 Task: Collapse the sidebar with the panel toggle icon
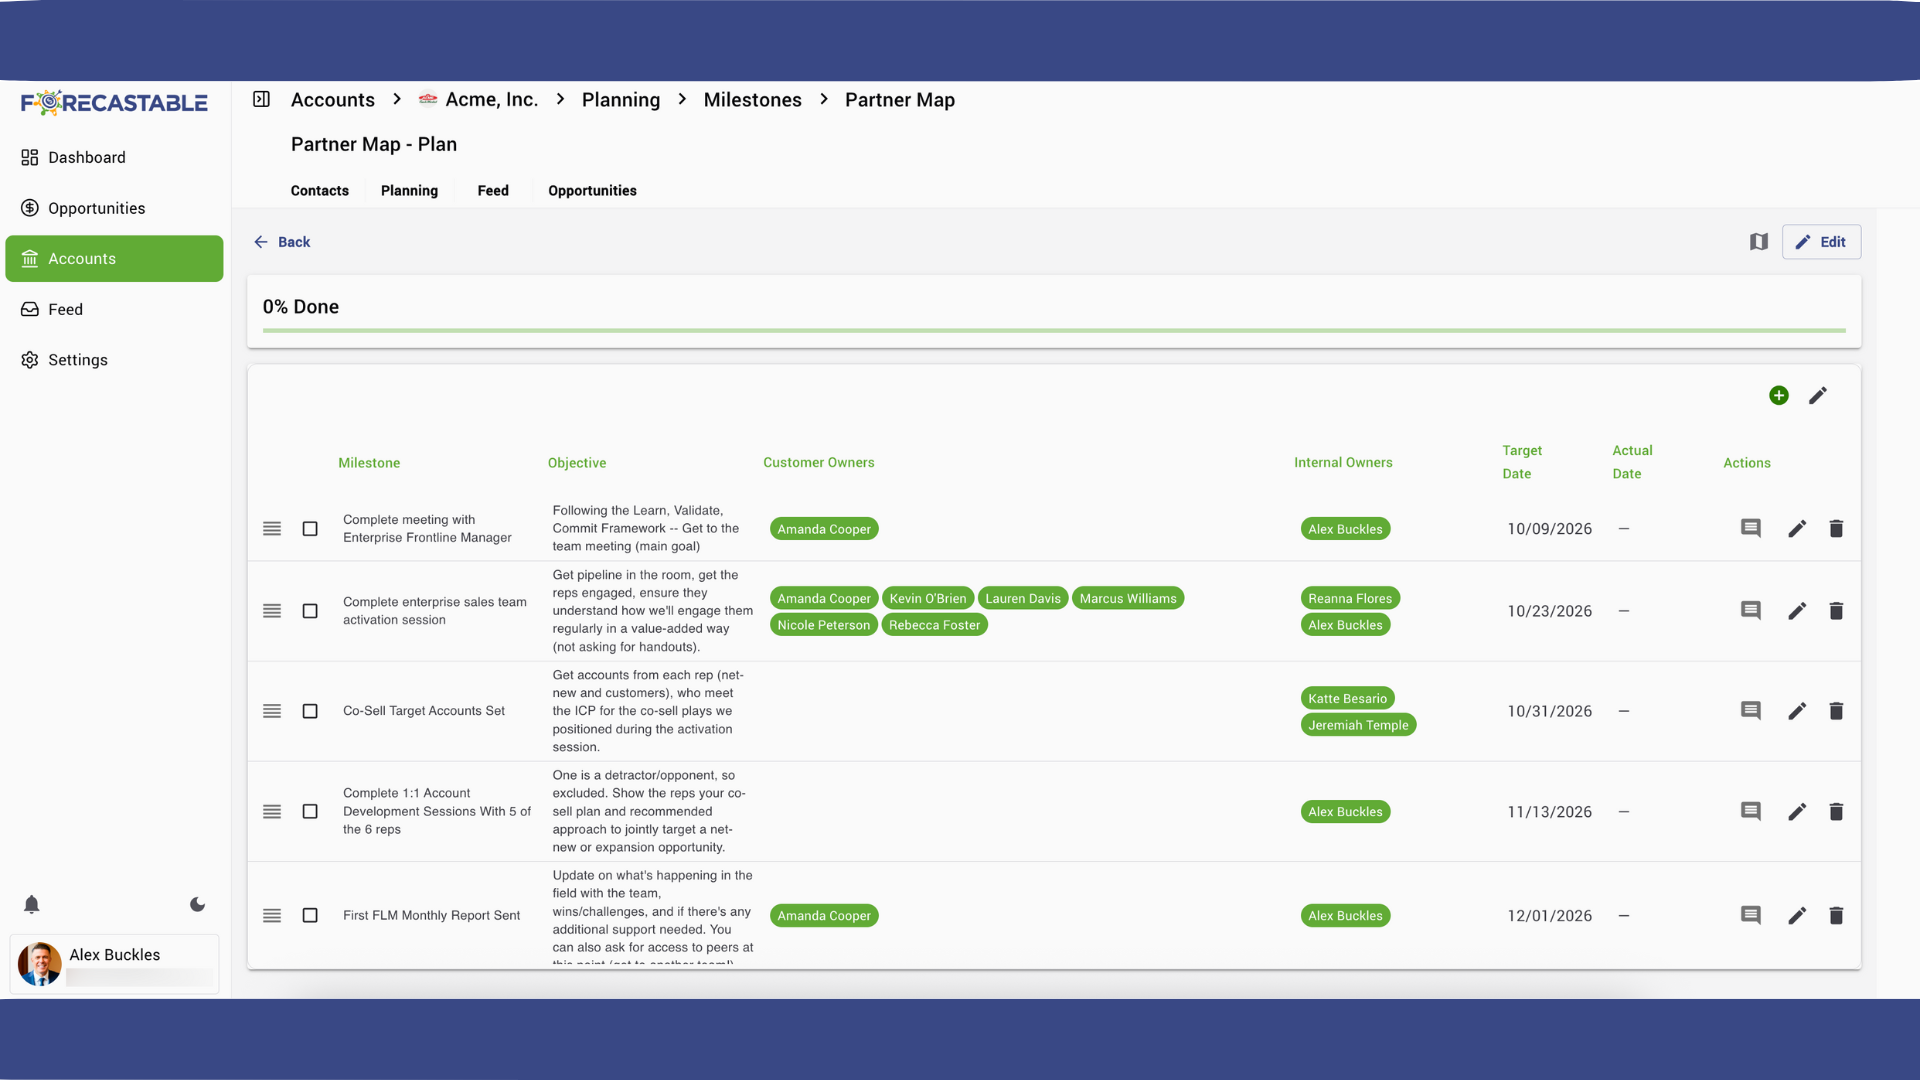tap(261, 99)
